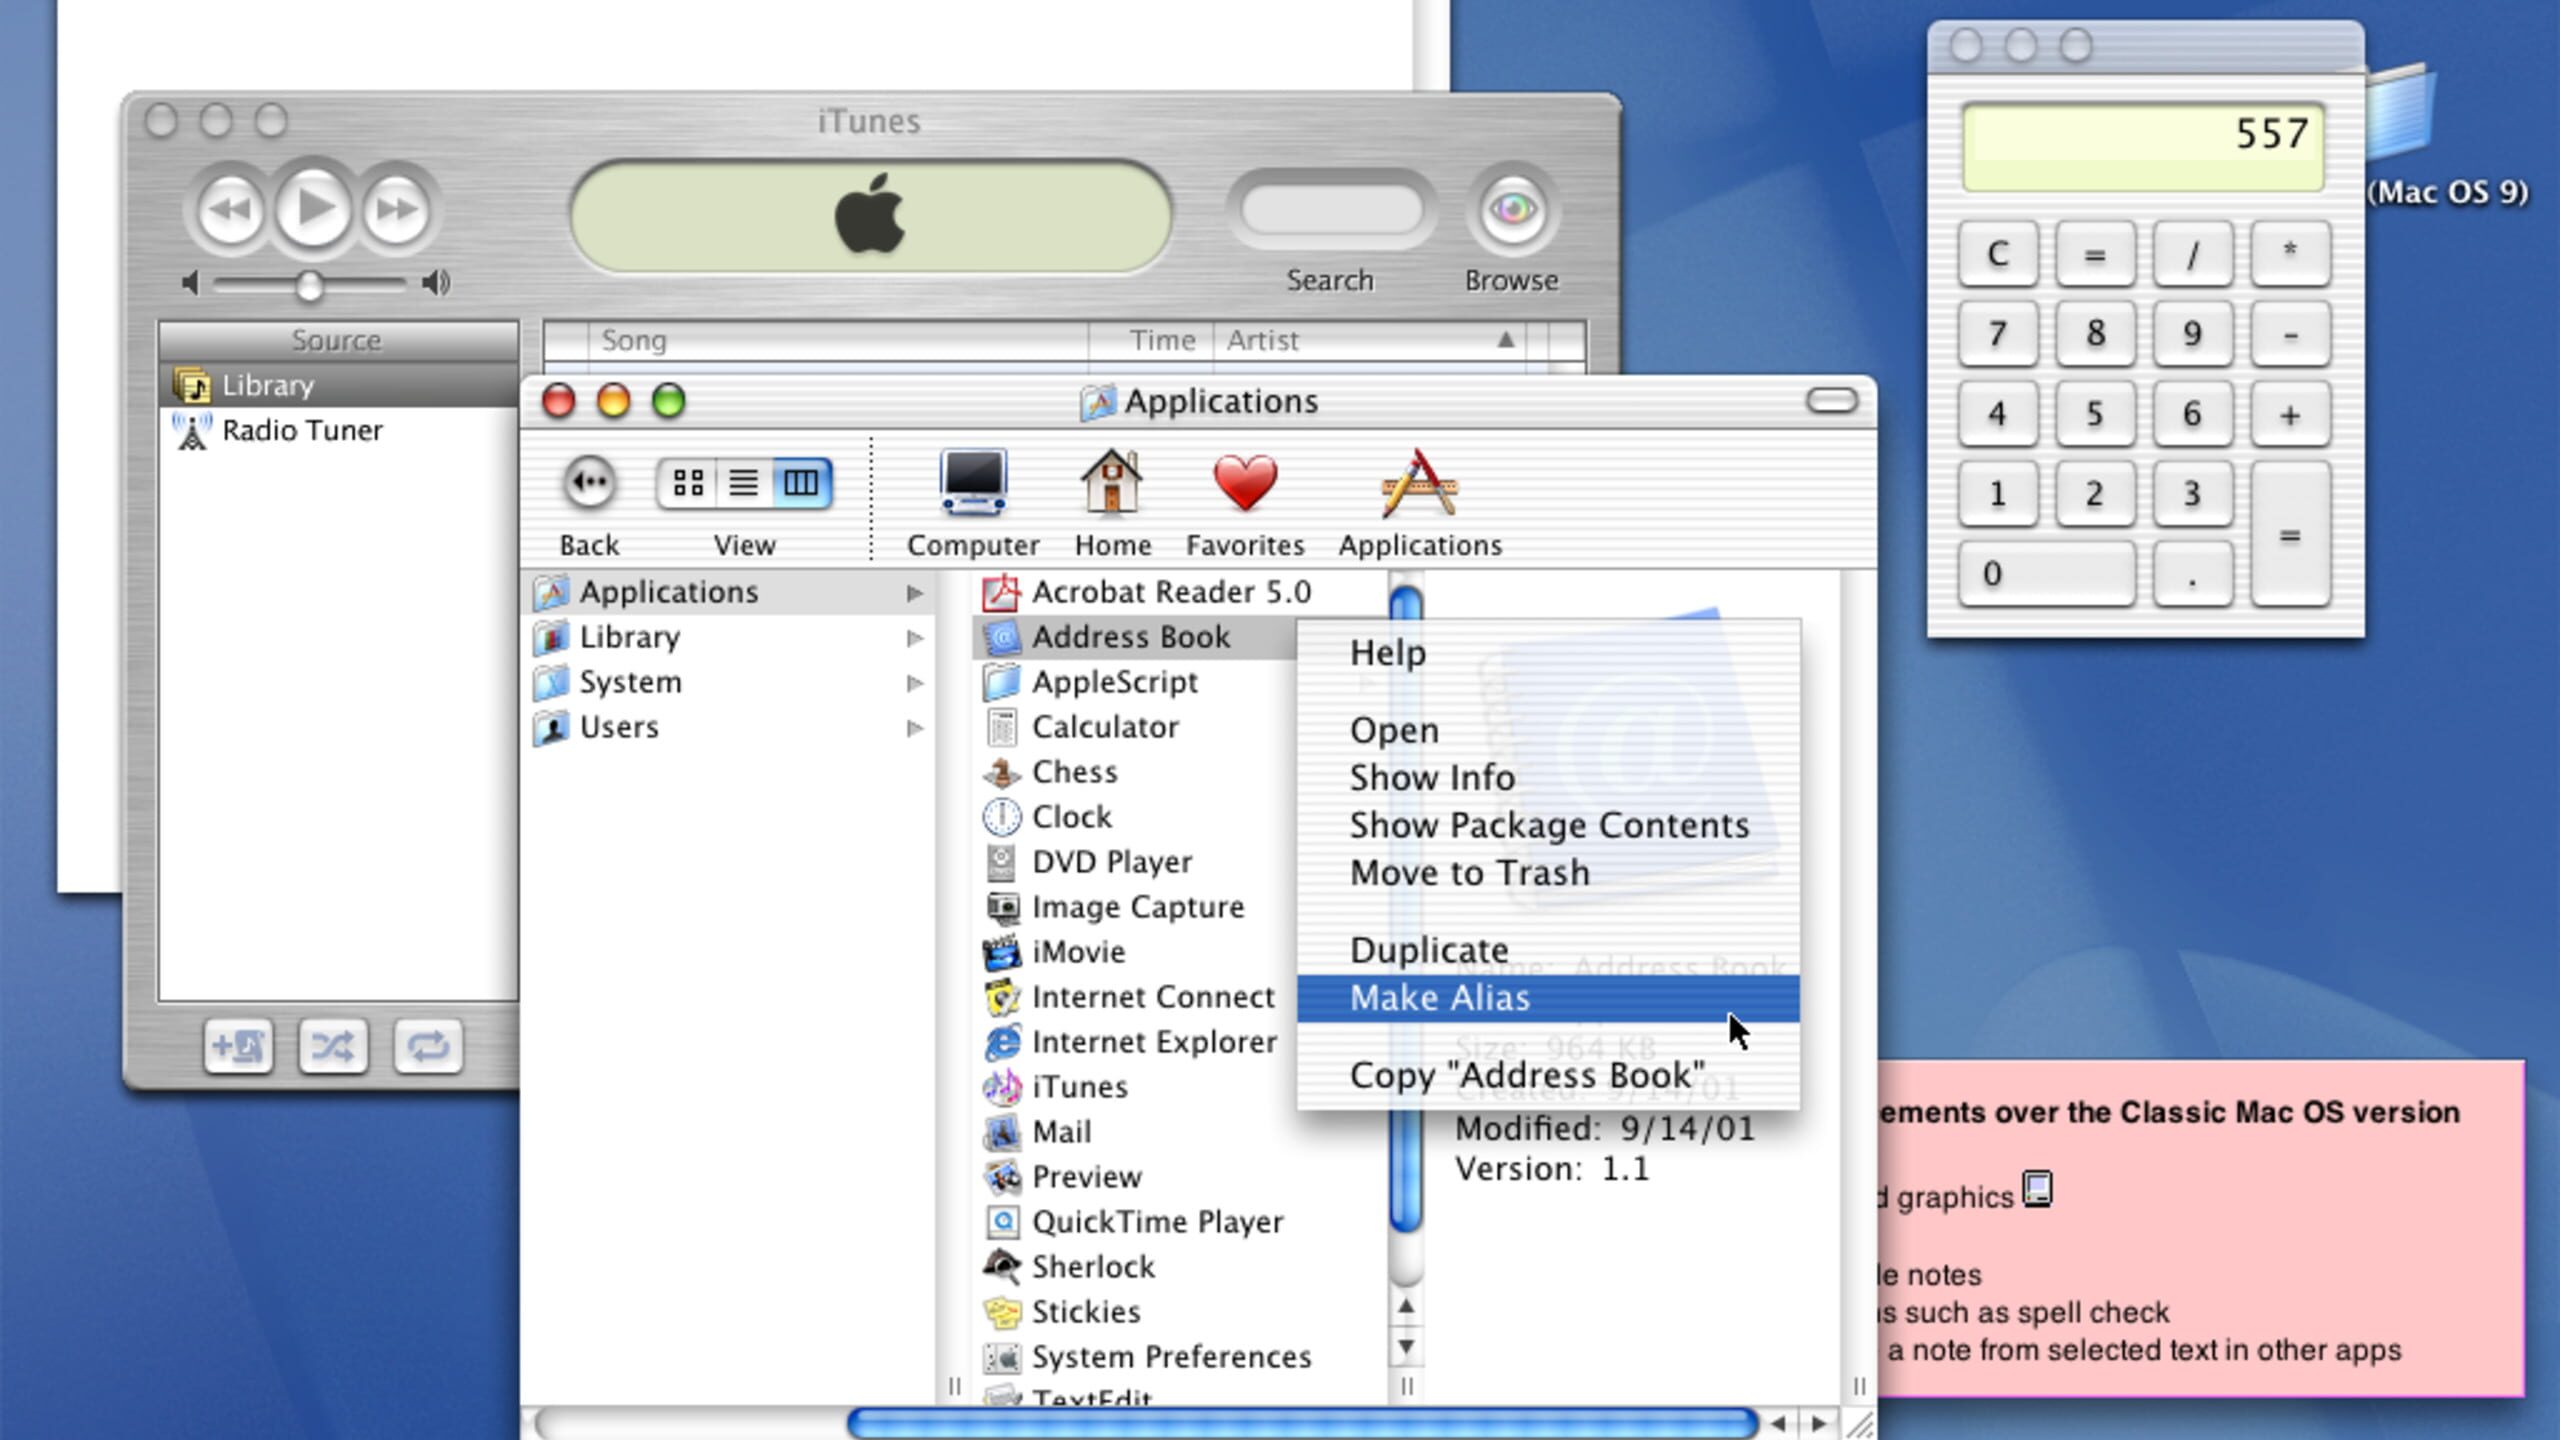Expand the Applications folder arrow

click(914, 593)
